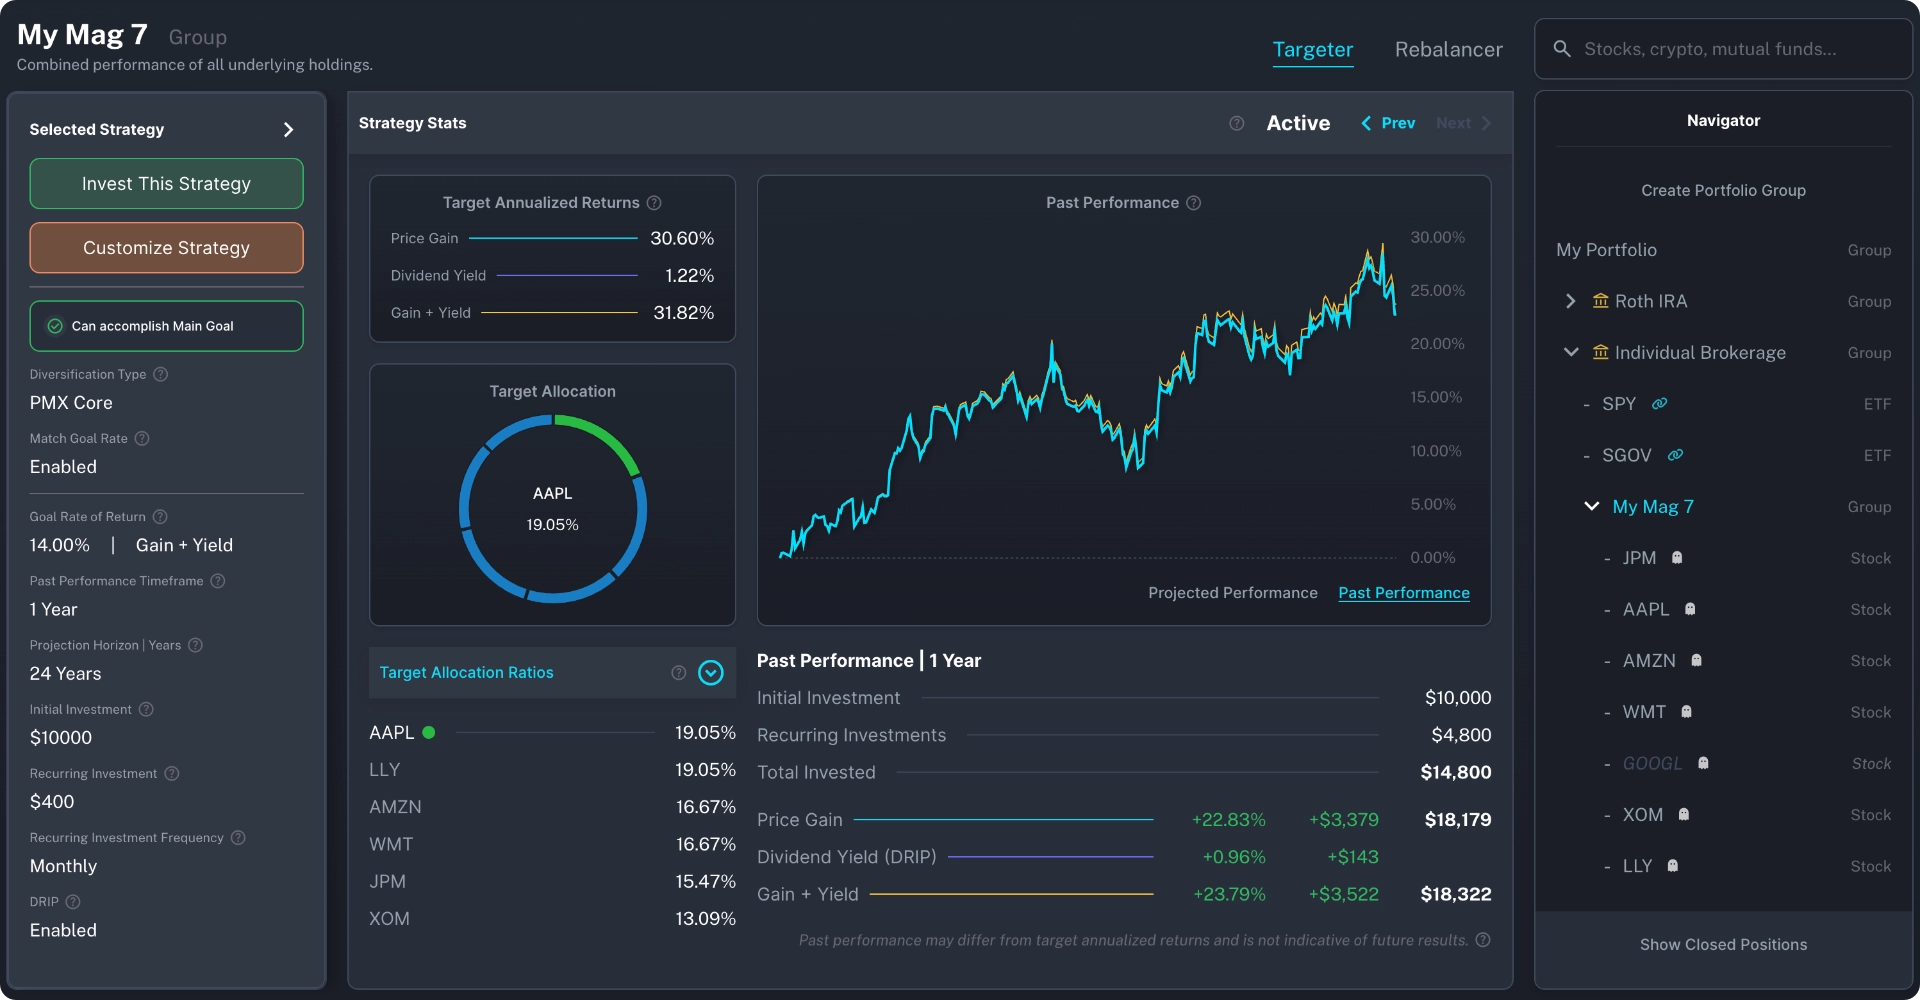Open help icon beside Strategy Stats Active
Screen dimensions: 1920x1000
click(1237, 123)
